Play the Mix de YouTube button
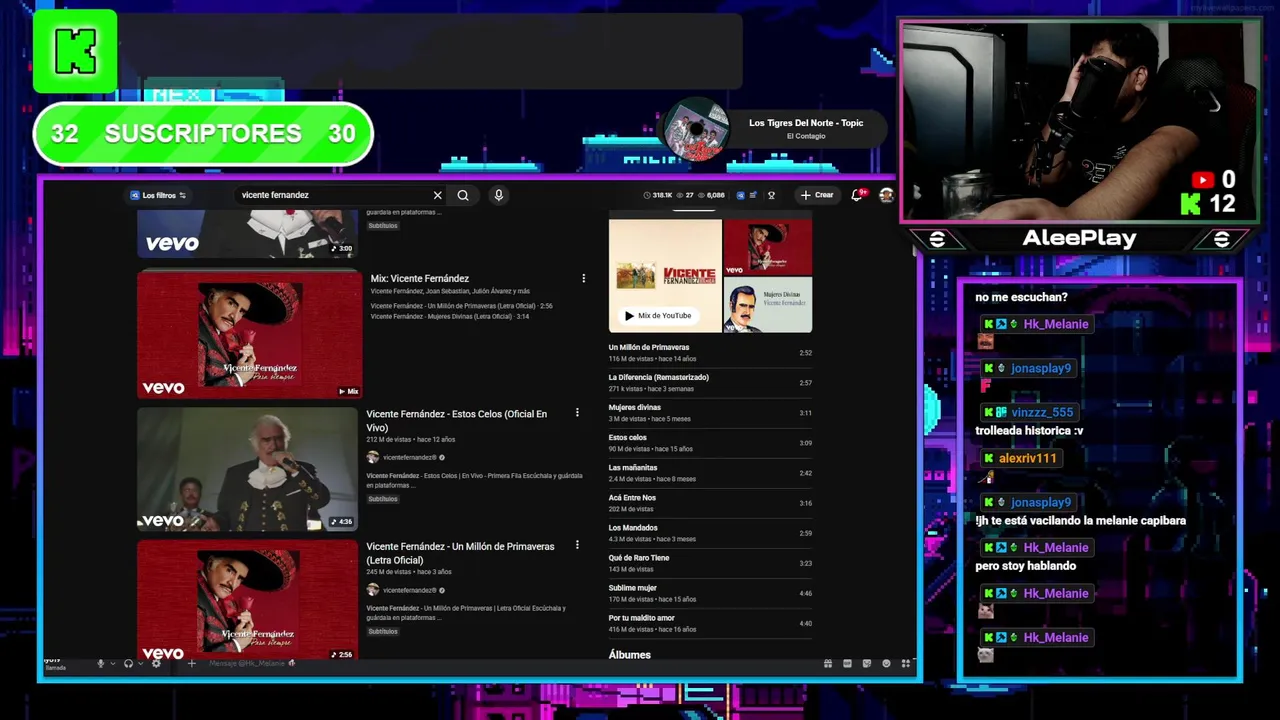 [657, 316]
